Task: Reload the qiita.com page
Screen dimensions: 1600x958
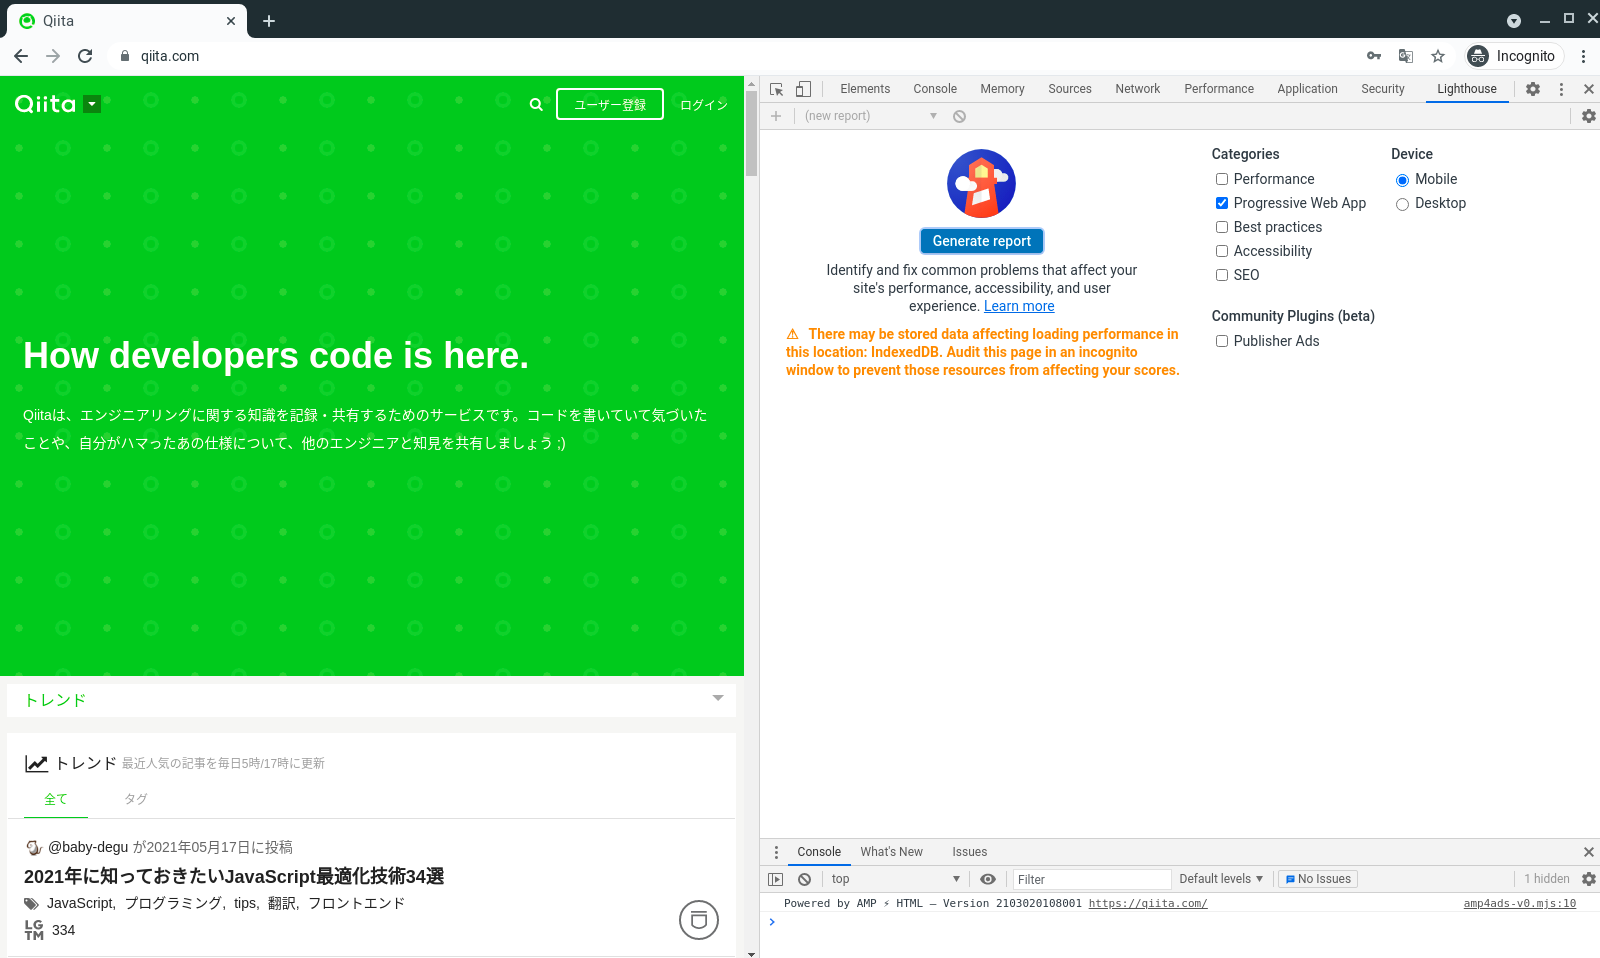Action: point(85,56)
